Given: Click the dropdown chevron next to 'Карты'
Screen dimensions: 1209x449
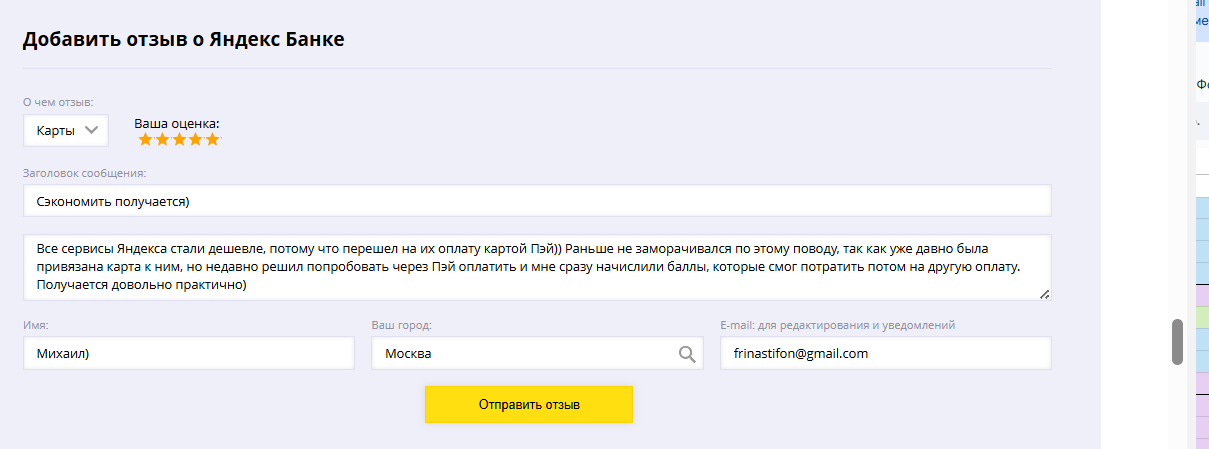Looking at the screenshot, I should click(x=92, y=130).
